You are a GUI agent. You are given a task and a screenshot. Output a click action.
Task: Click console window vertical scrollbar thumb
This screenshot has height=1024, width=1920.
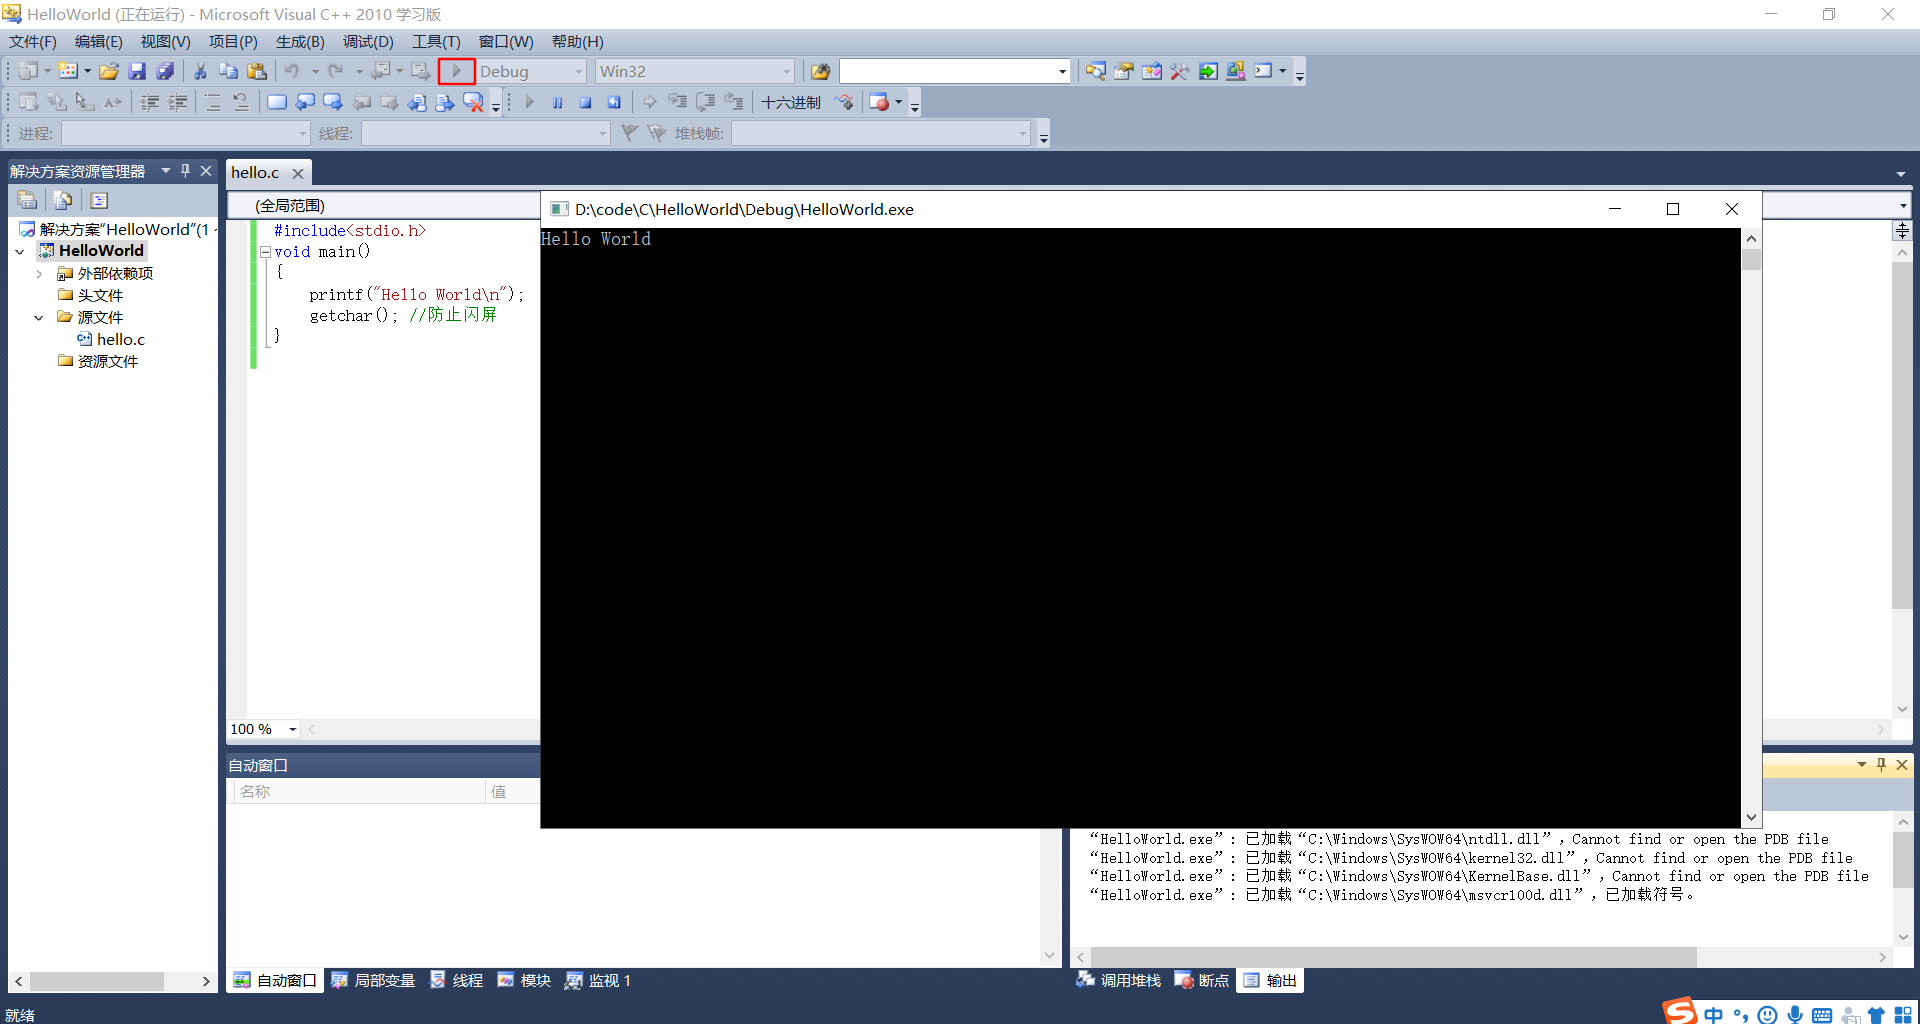click(x=1751, y=260)
